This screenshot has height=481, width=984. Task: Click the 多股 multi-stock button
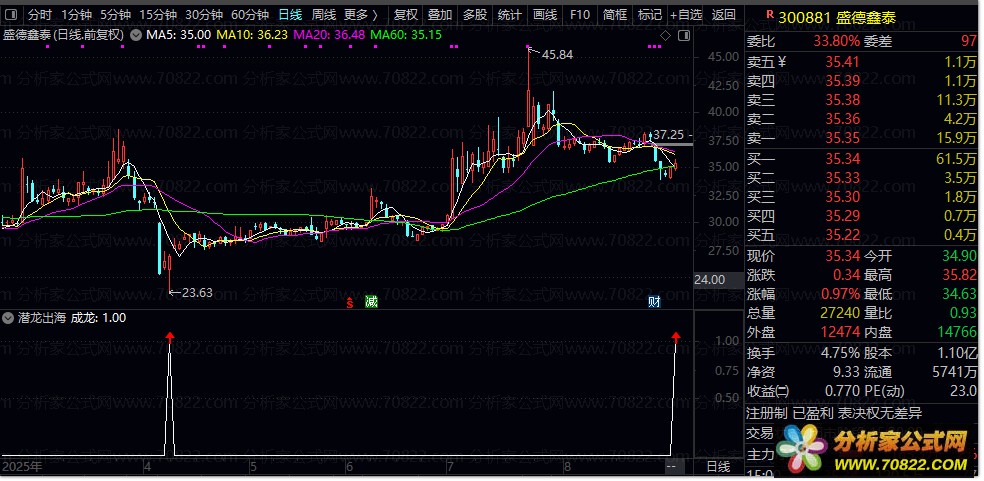474,14
